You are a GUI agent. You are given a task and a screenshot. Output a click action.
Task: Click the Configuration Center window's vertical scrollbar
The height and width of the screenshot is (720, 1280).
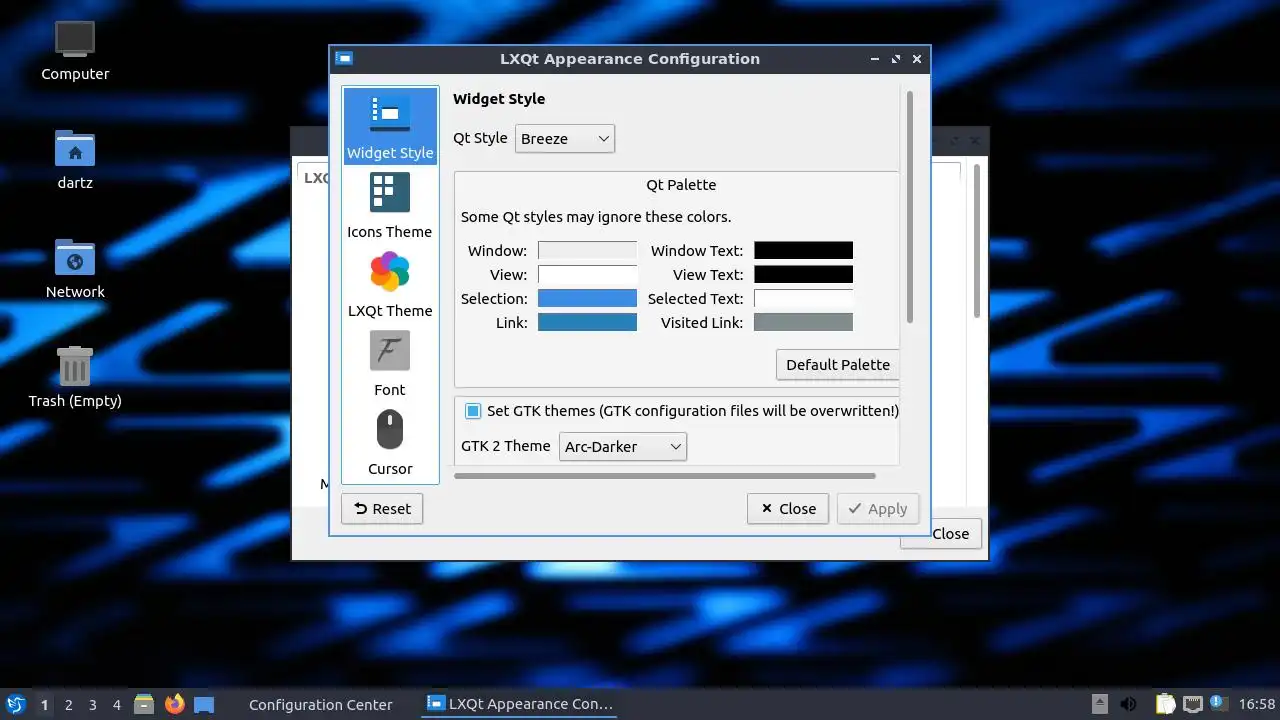click(977, 240)
